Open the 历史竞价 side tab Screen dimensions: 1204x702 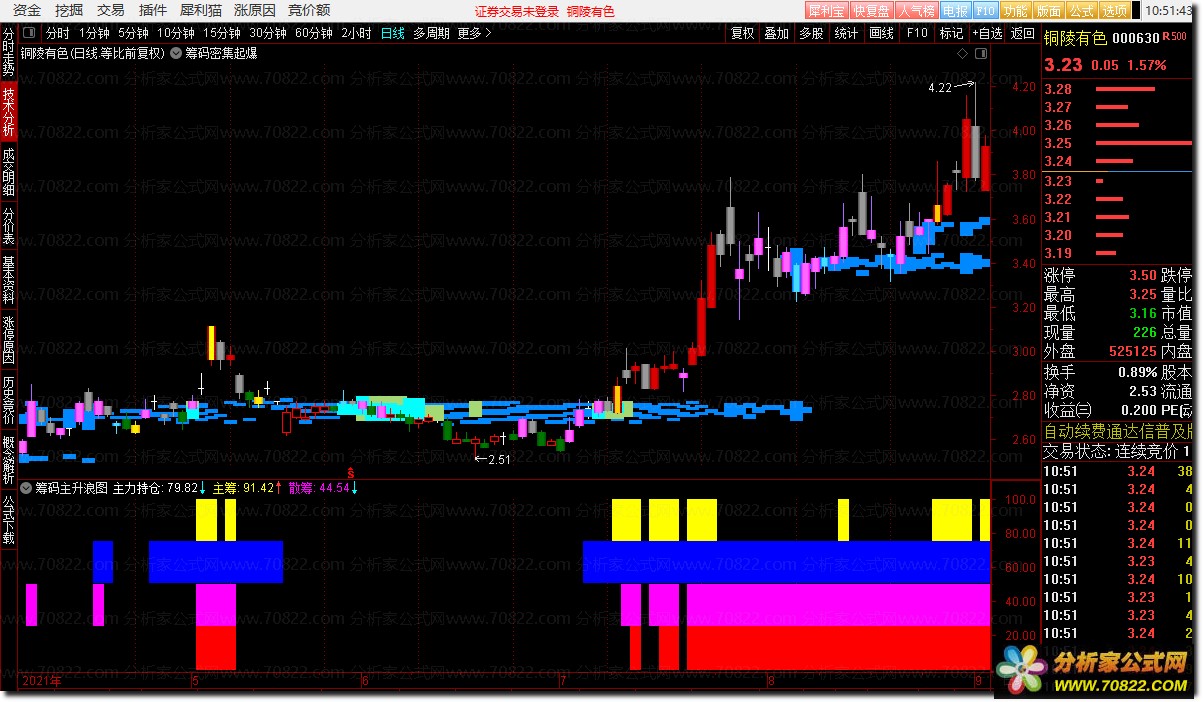tap(8, 399)
